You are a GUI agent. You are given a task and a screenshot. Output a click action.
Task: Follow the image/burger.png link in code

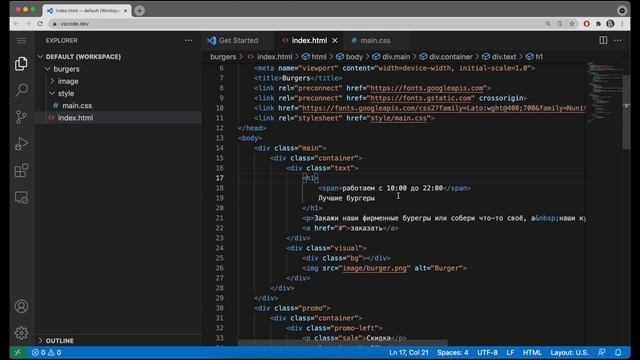point(375,268)
